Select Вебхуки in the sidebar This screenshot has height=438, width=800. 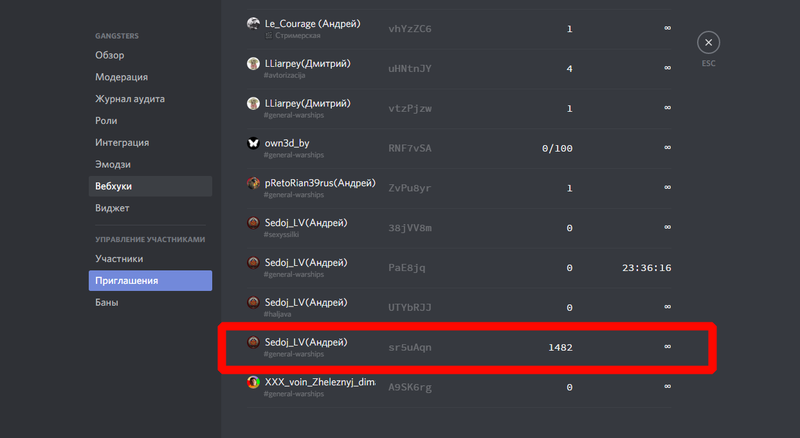[x=150, y=186]
